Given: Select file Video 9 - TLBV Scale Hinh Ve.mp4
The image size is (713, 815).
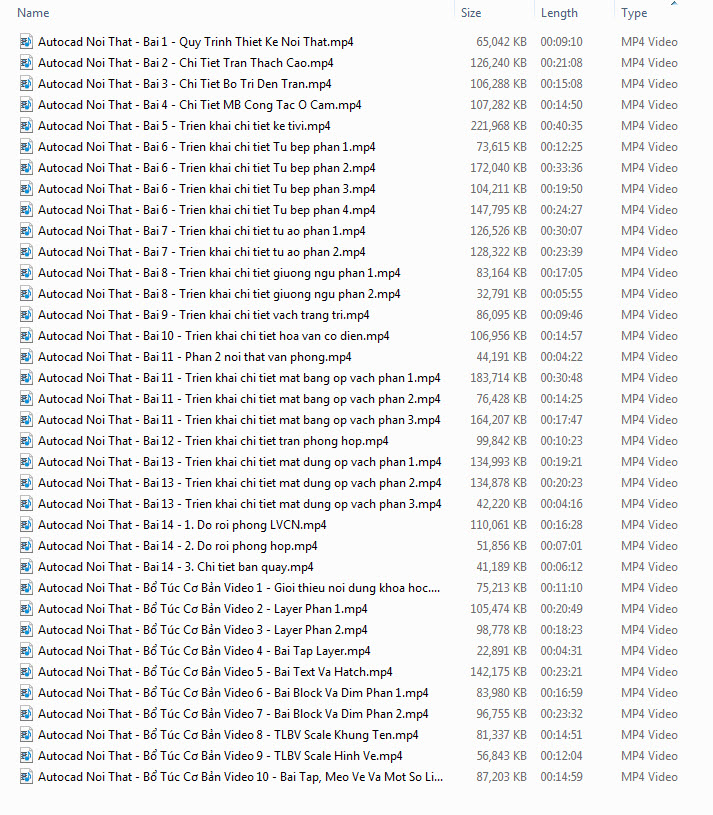Looking at the screenshot, I should point(220,756).
